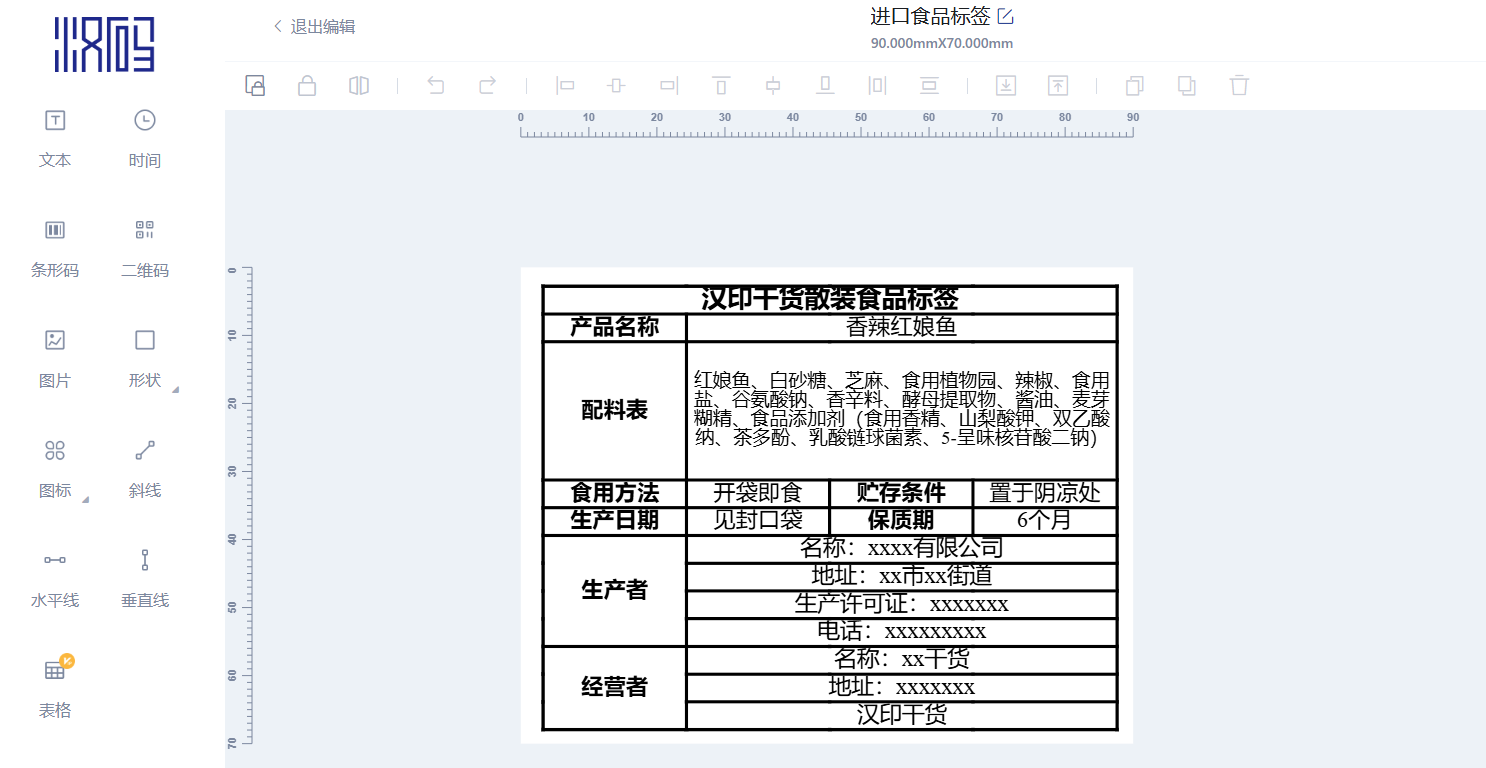Click the padlock lock-element icon

click(307, 85)
